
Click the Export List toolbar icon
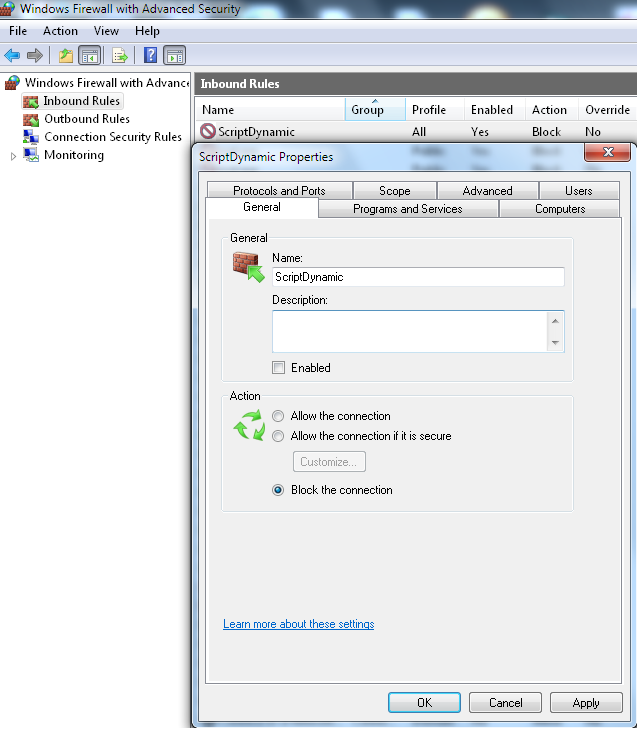pyautogui.click(x=120, y=55)
